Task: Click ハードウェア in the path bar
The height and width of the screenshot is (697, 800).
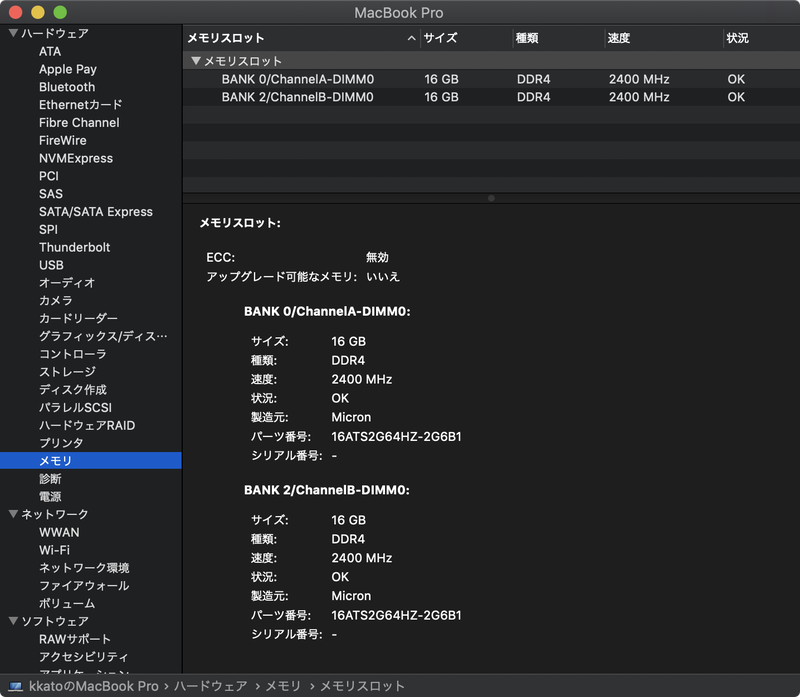Action: pyautogui.click(x=211, y=686)
